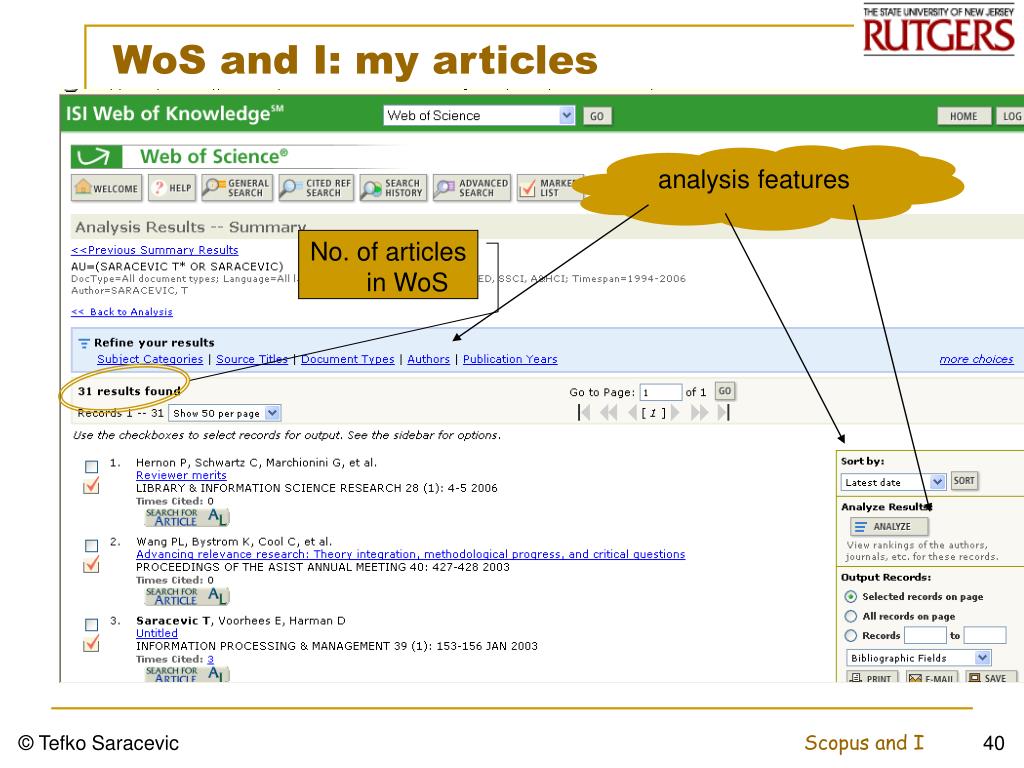The width and height of the screenshot is (1024, 768).
Task: Refine results by Publication Years
Action: (510, 359)
